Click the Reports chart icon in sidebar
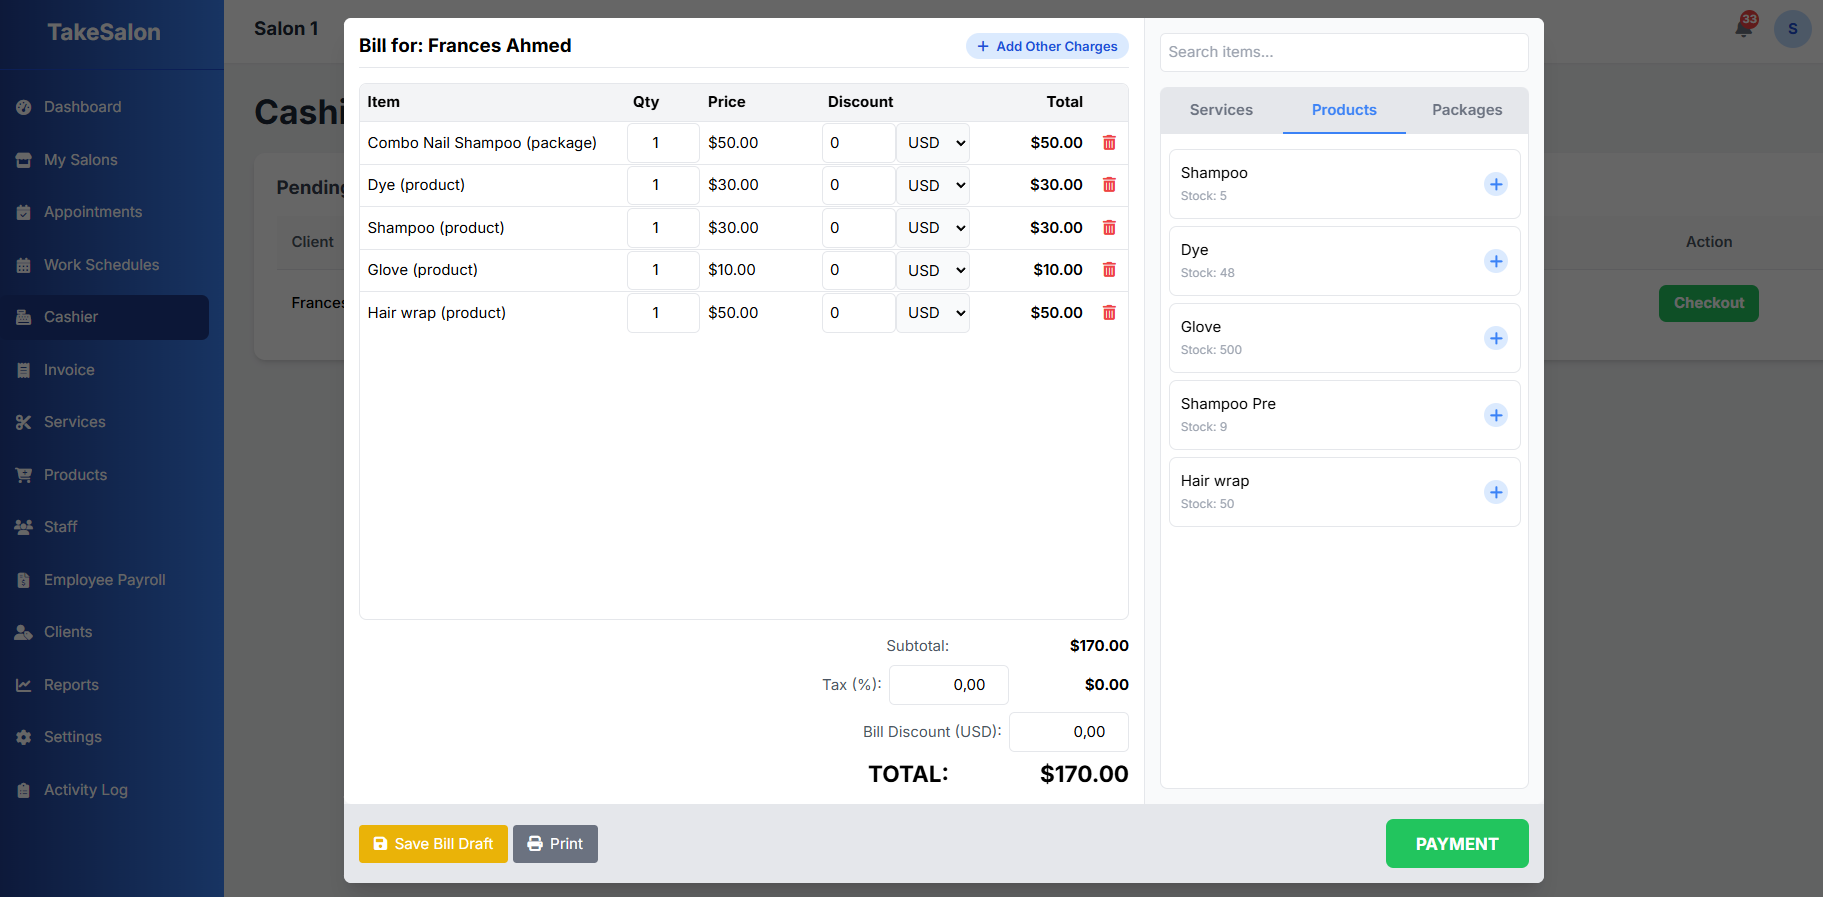The width and height of the screenshot is (1823, 897). tap(24, 685)
